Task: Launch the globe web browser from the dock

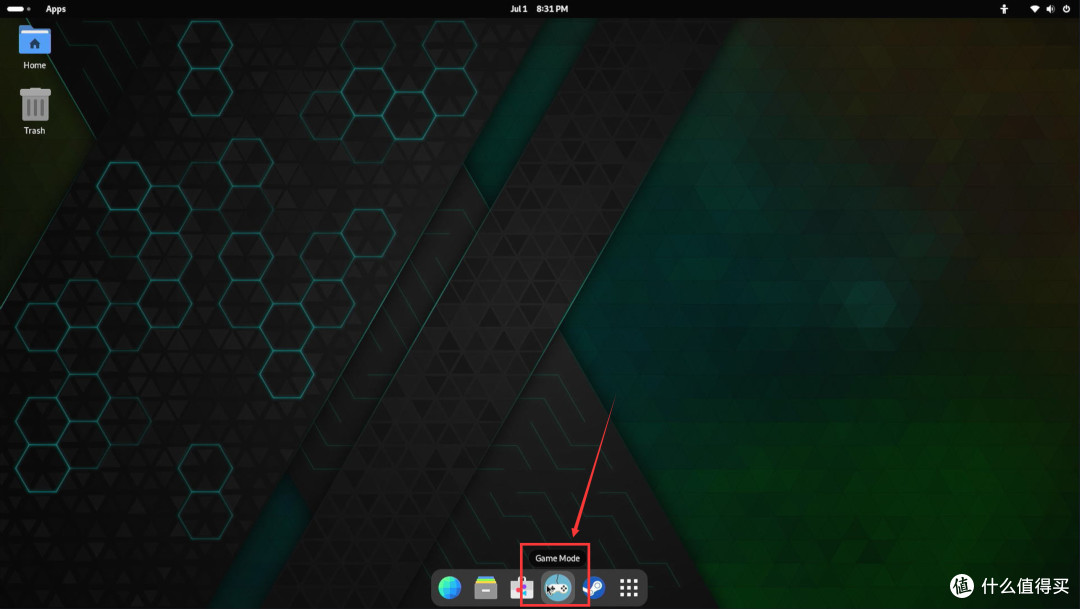Action: click(x=450, y=588)
